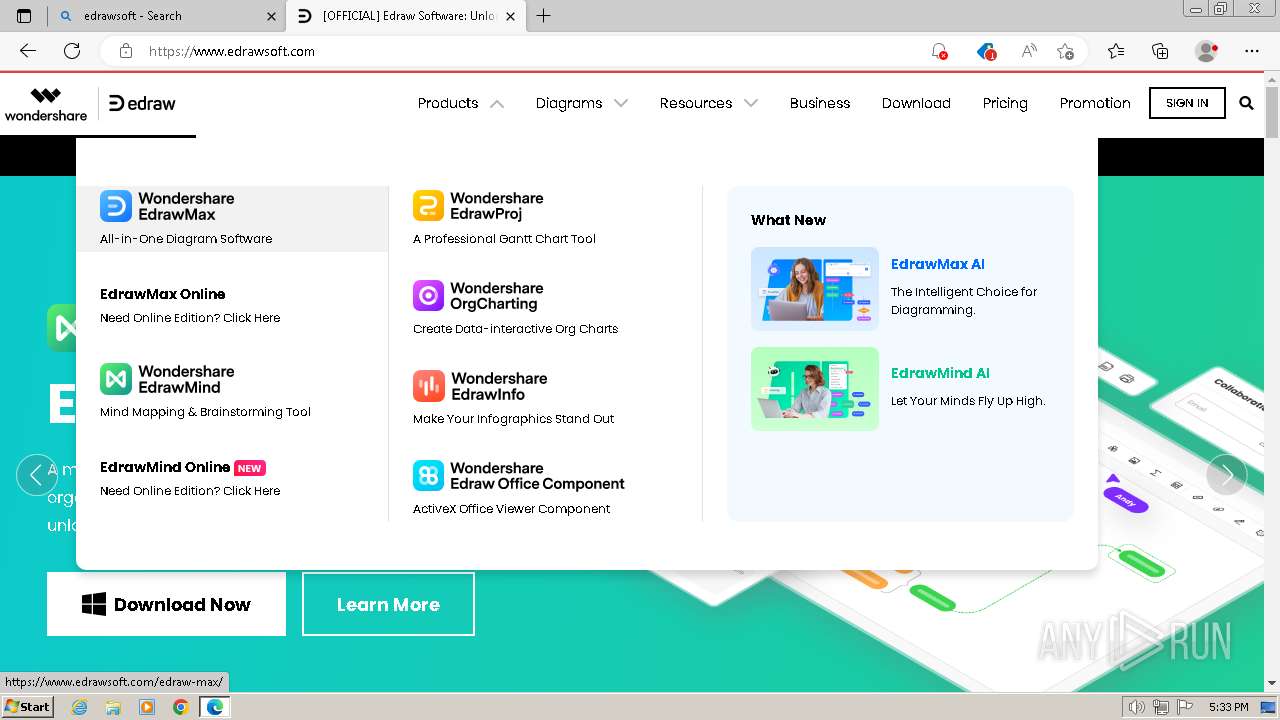Open tab actions menu icon
Image resolution: width=1280 pixels, height=720 pixels.
tap(24, 16)
